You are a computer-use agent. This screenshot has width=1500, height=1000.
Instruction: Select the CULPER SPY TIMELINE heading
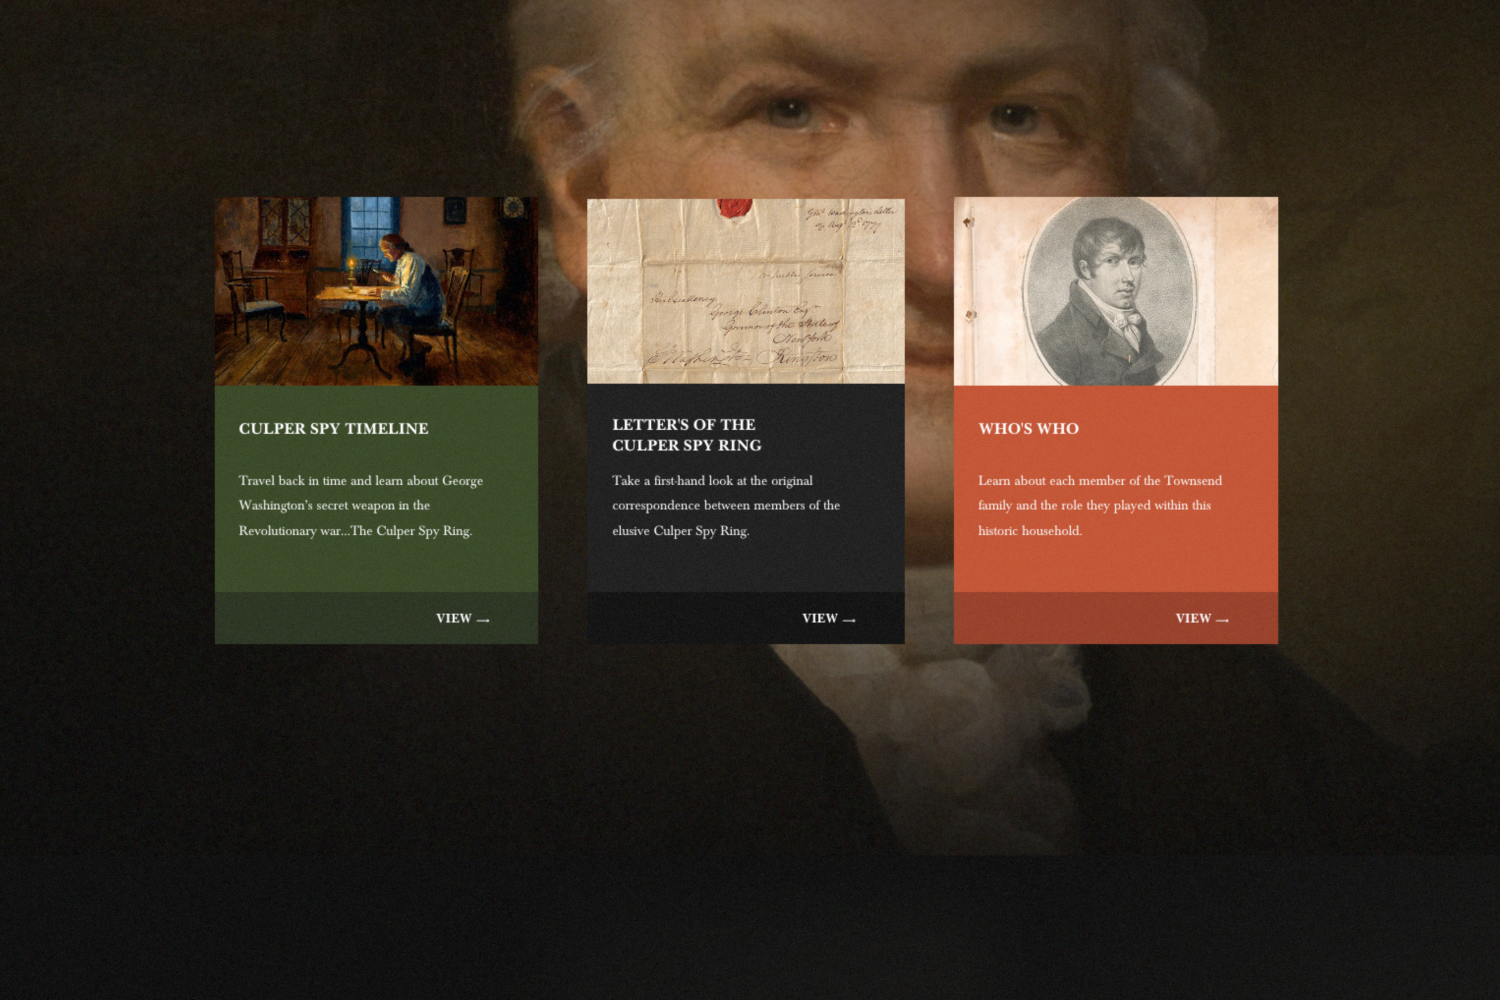click(333, 428)
